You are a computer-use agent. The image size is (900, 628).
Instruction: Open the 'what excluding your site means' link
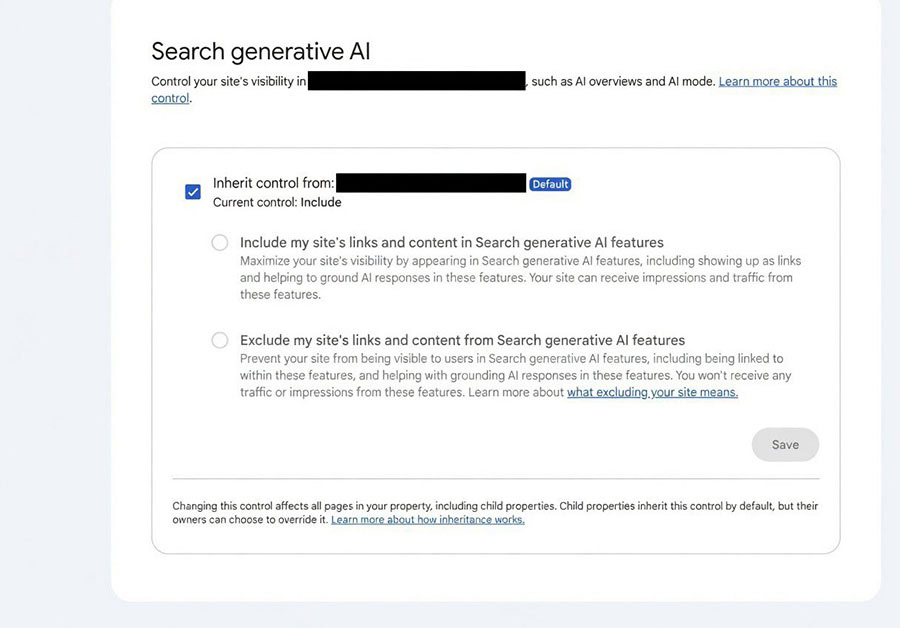pyautogui.click(x=653, y=392)
